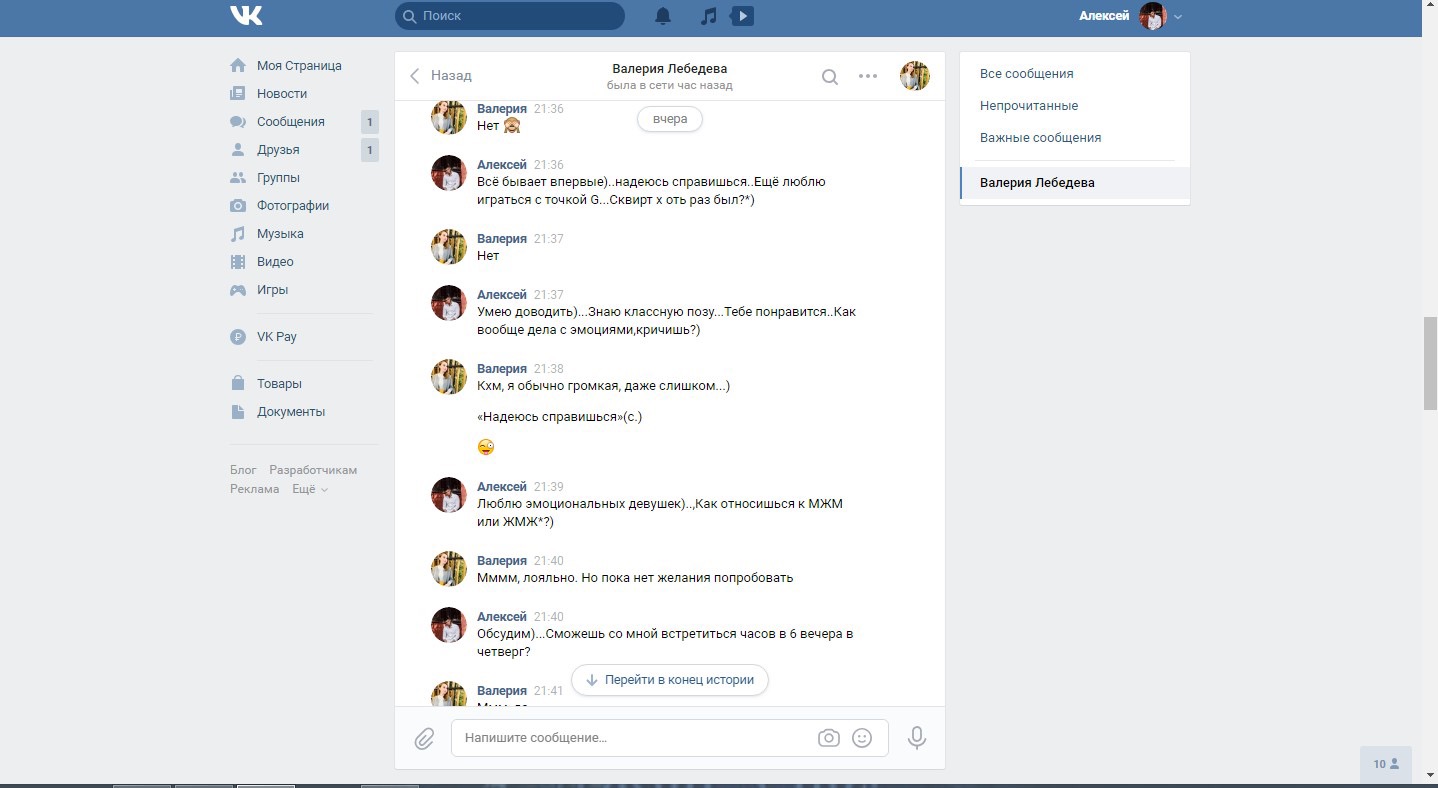Click the Блог footer link

coord(243,470)
